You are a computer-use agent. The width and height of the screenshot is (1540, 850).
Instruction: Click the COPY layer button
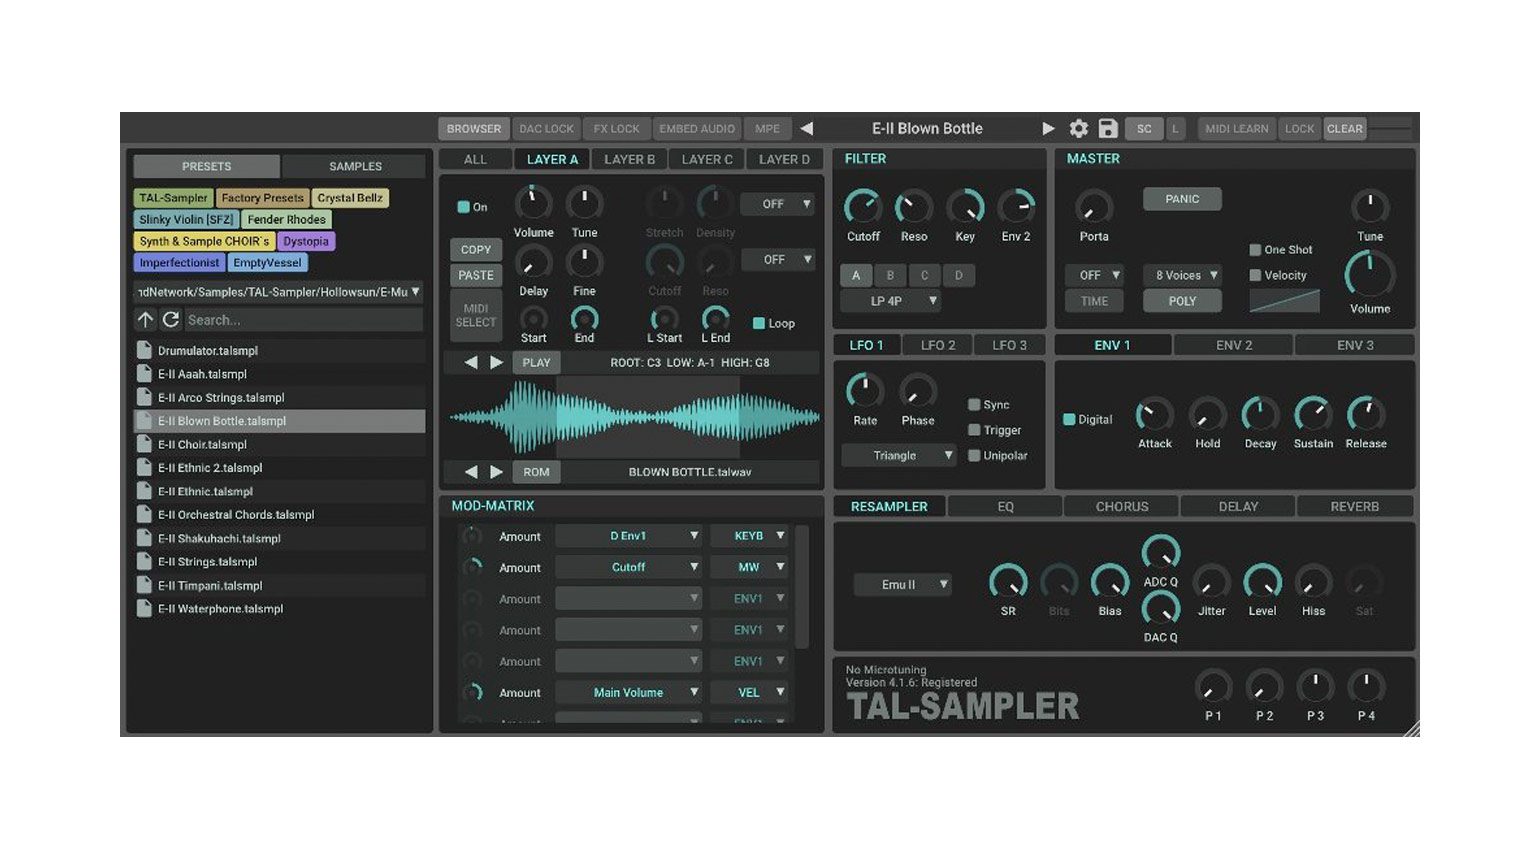pyautogui.click(x=476, y=249)
